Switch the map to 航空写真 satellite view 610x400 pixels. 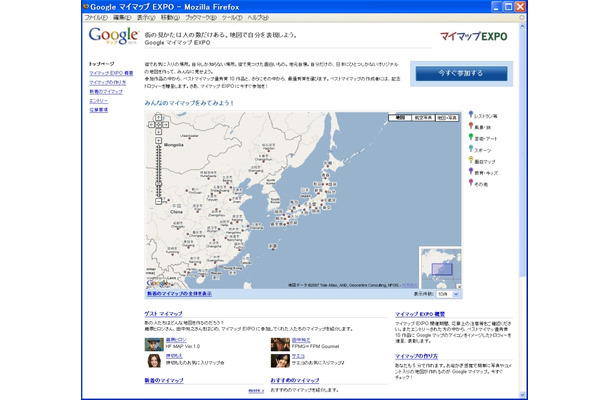[x=423, y=118]
